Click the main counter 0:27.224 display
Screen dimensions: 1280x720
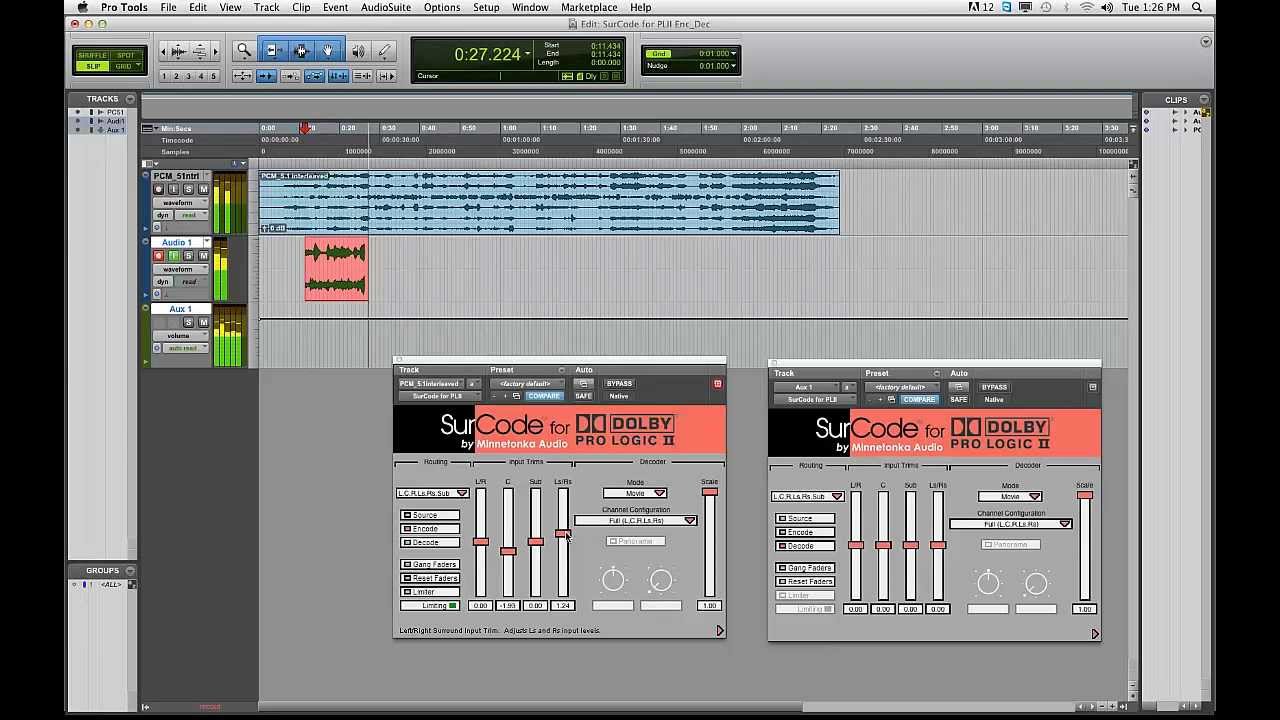pos(488,55)
